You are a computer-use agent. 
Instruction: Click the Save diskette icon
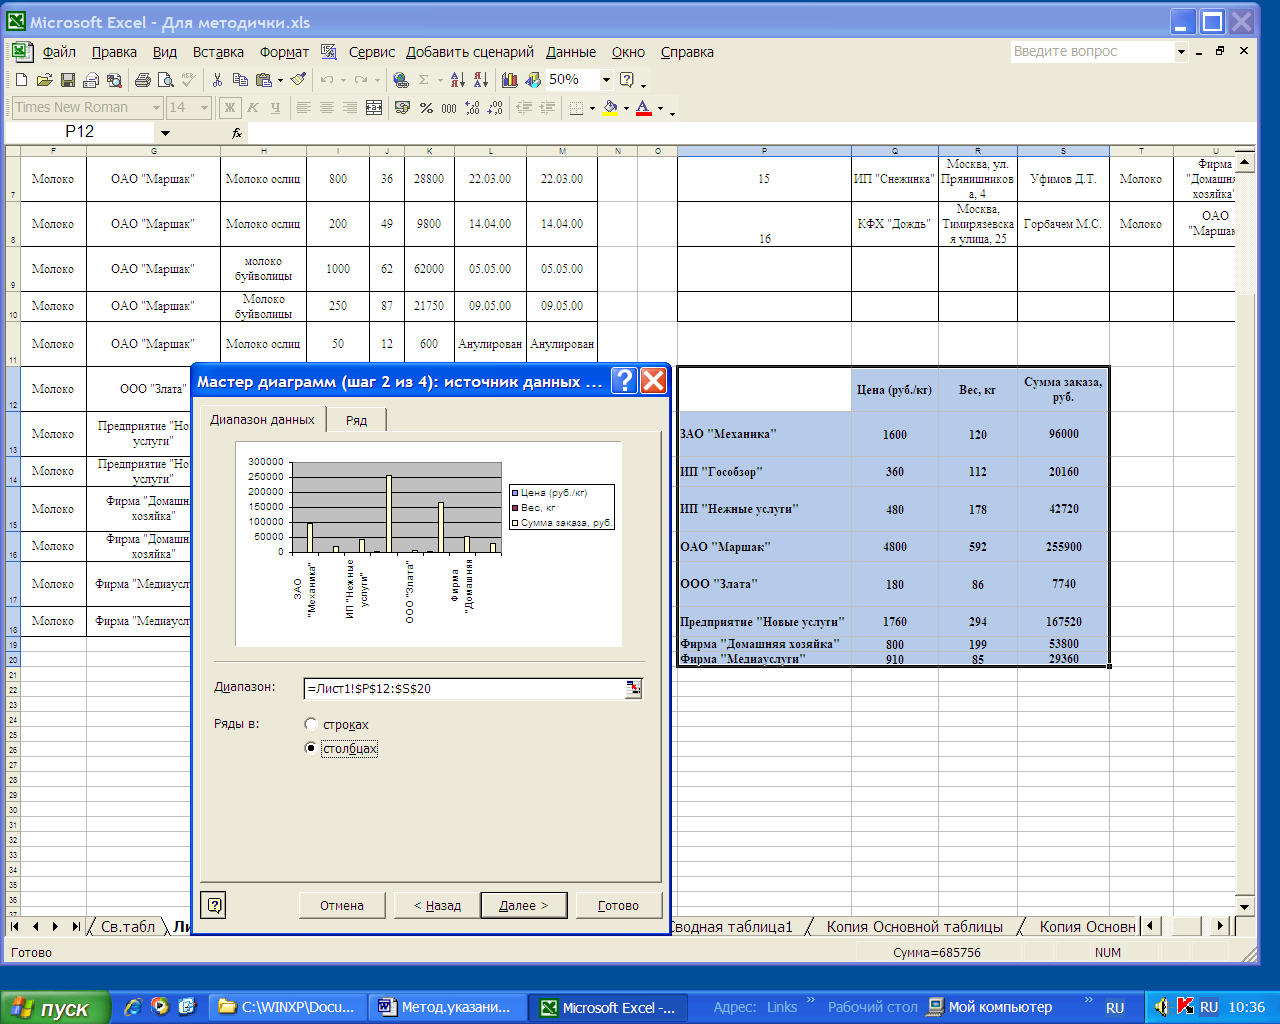click(67, 80)
